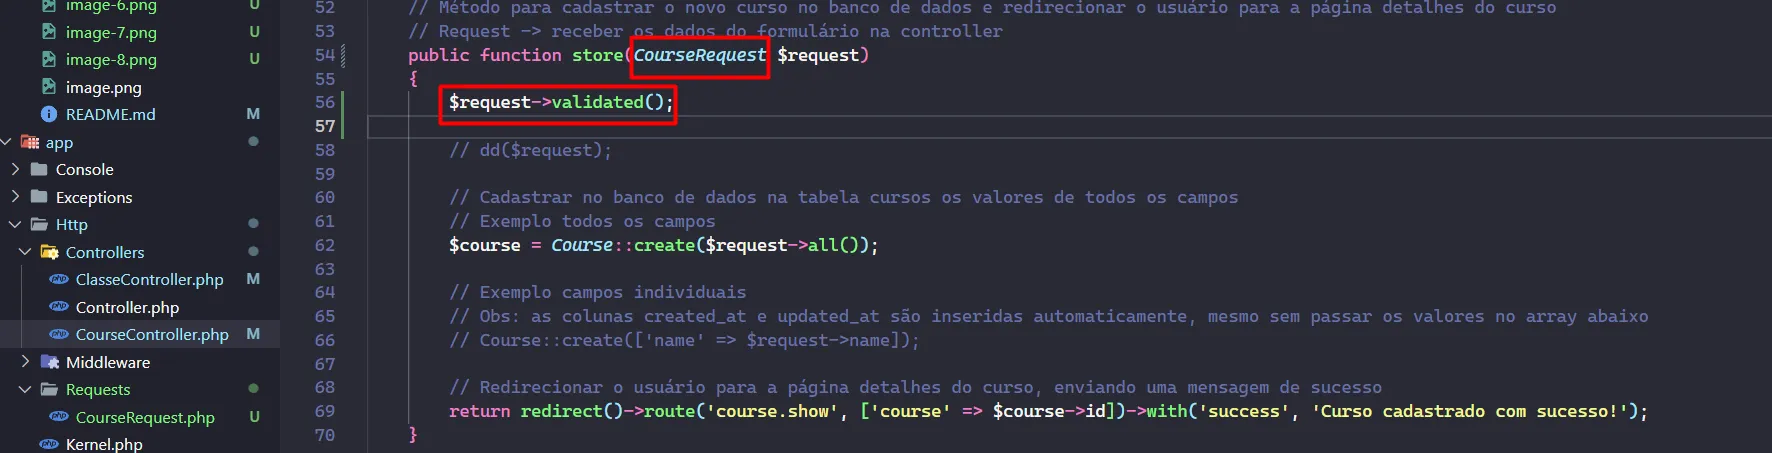Click the README.md info icon
The width and height of the screenshot is (1772, 453).
[49, 114]
